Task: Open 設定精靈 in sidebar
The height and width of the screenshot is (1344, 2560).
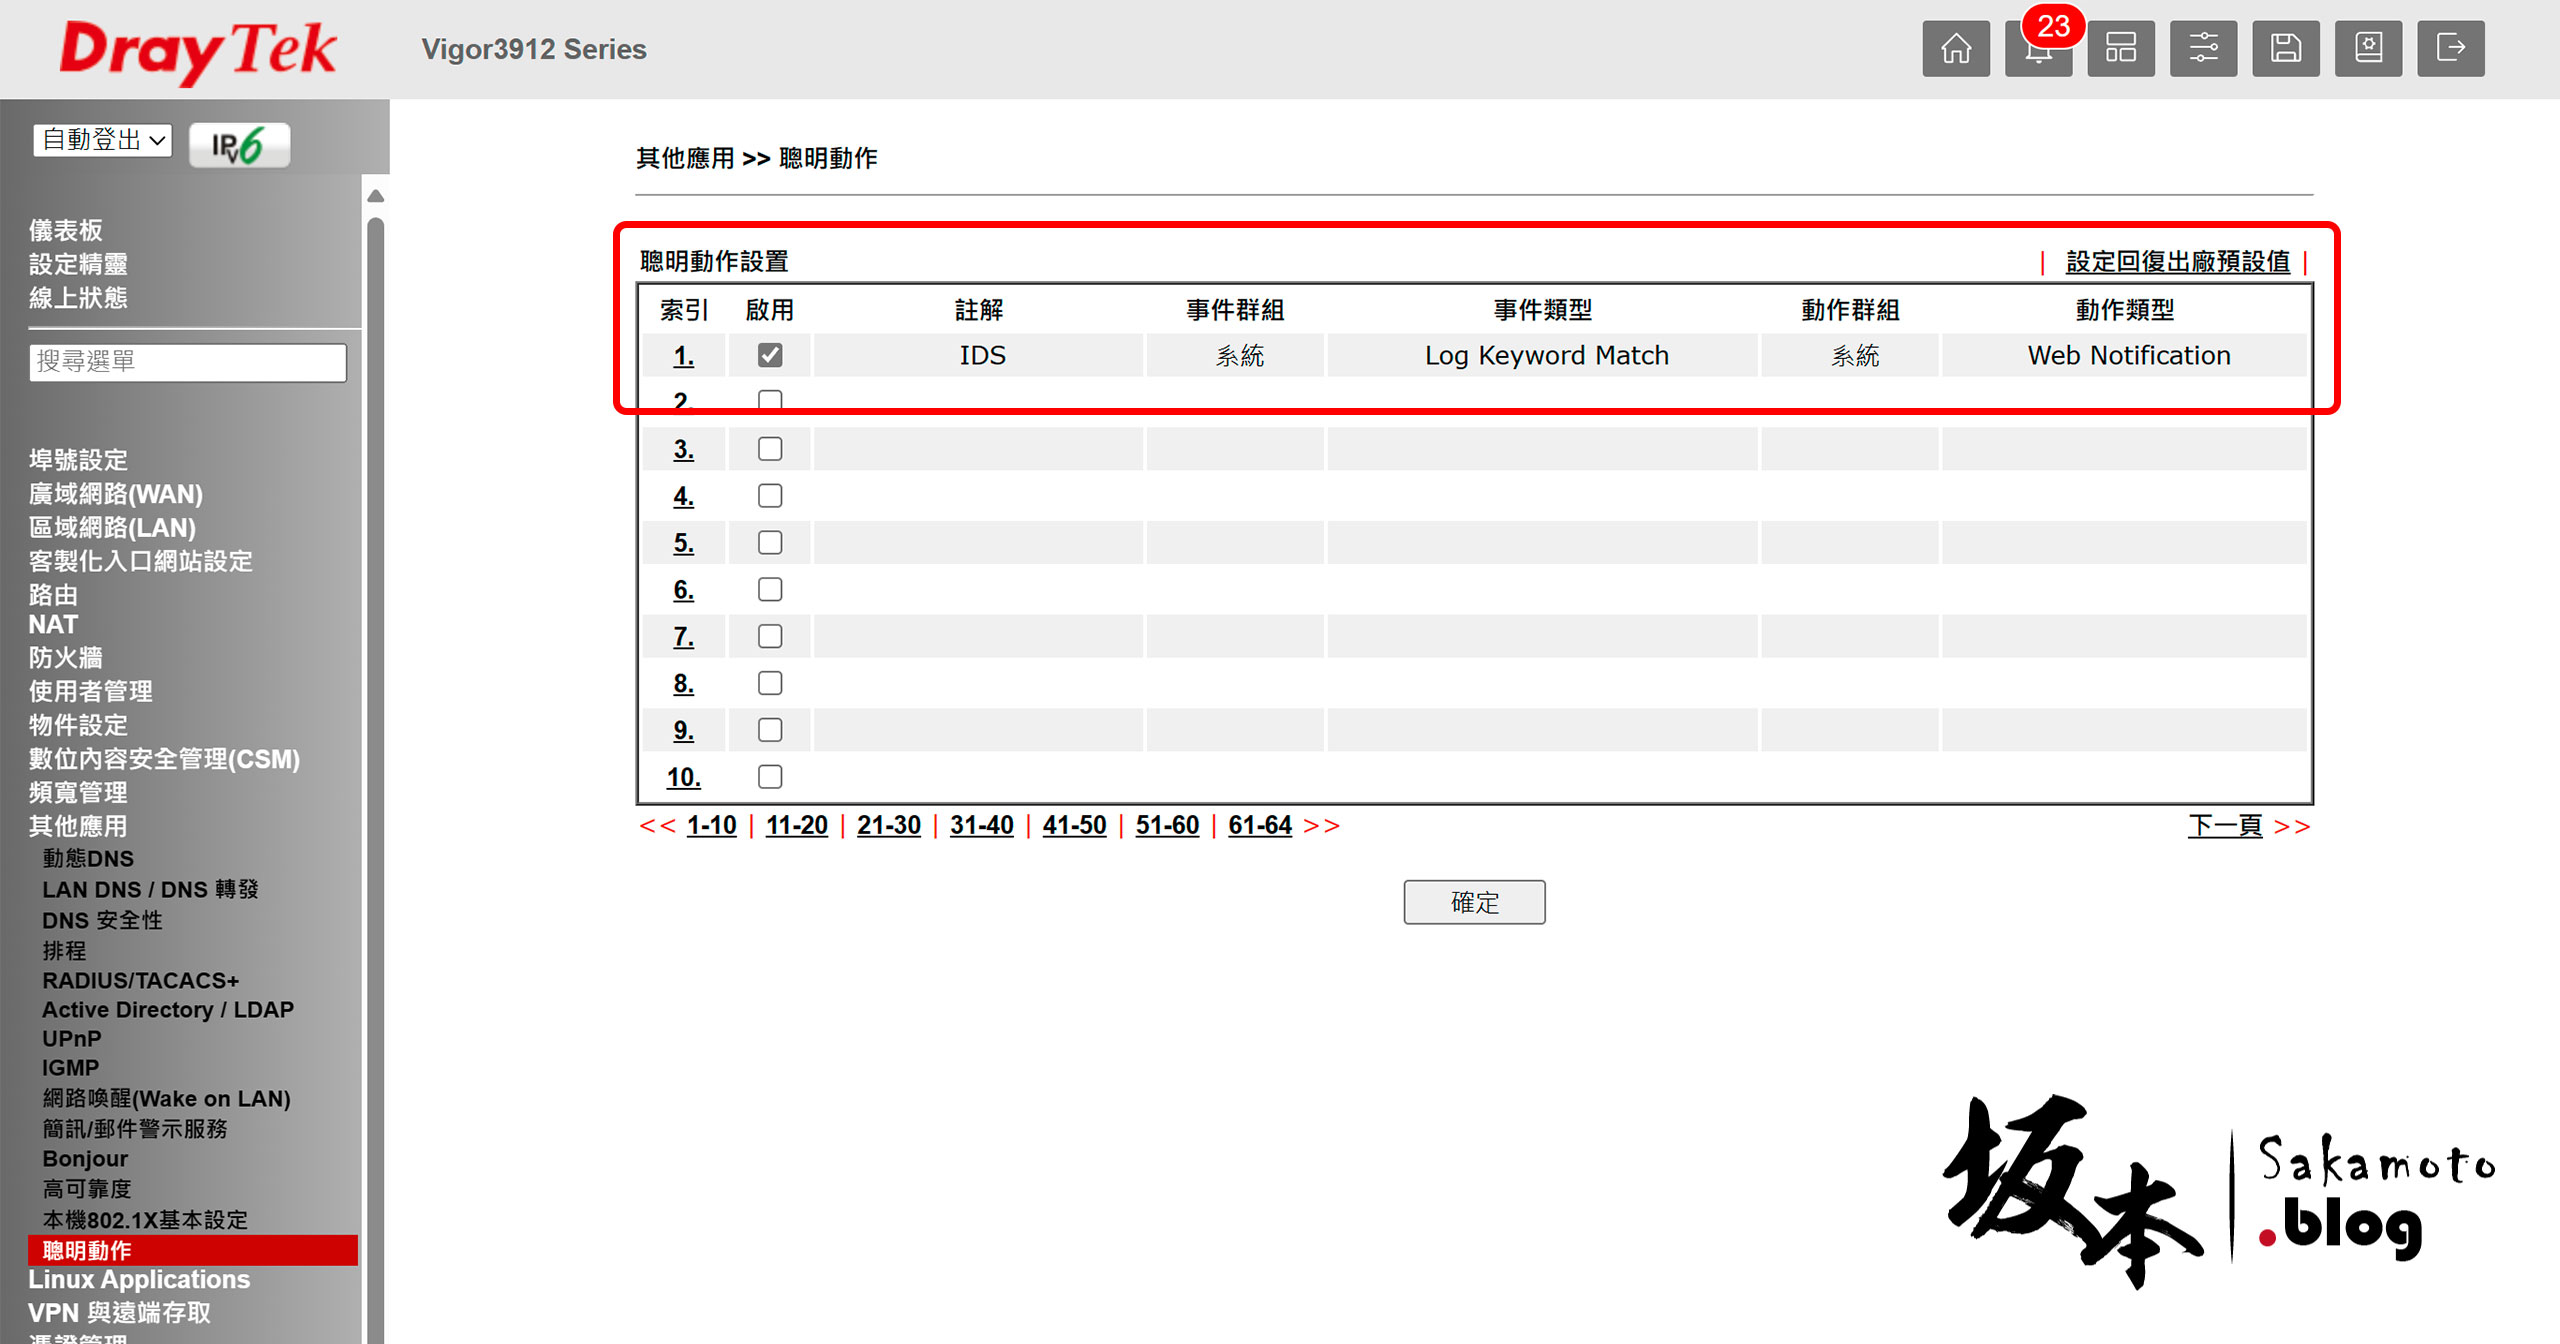Action: [x=78, y=265]
